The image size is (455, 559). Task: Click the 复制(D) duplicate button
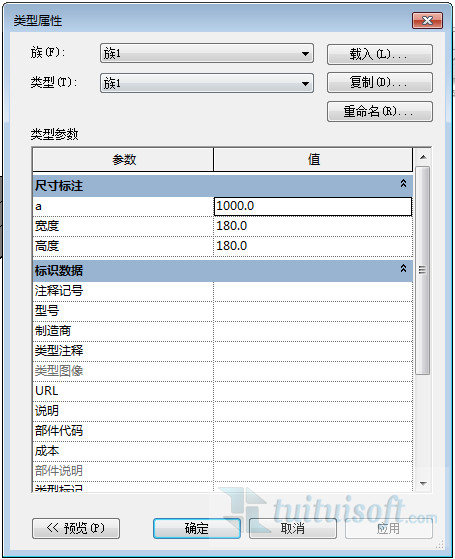click(380, 83)
